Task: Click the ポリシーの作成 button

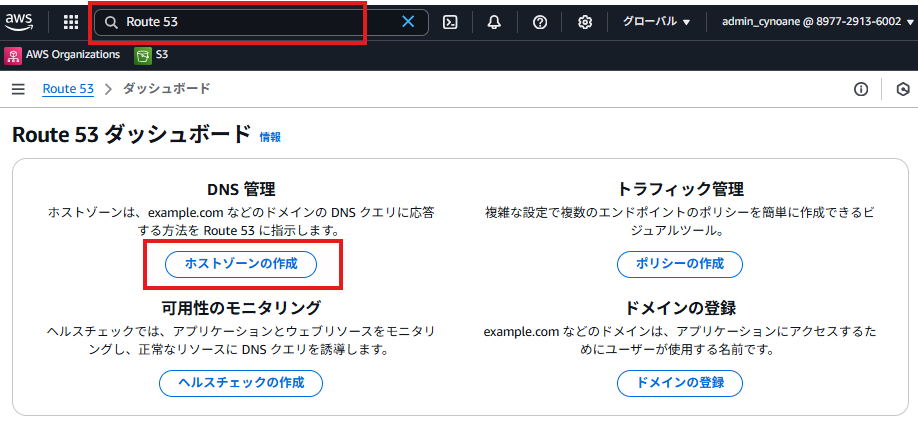Action: (x=680, y=264)
